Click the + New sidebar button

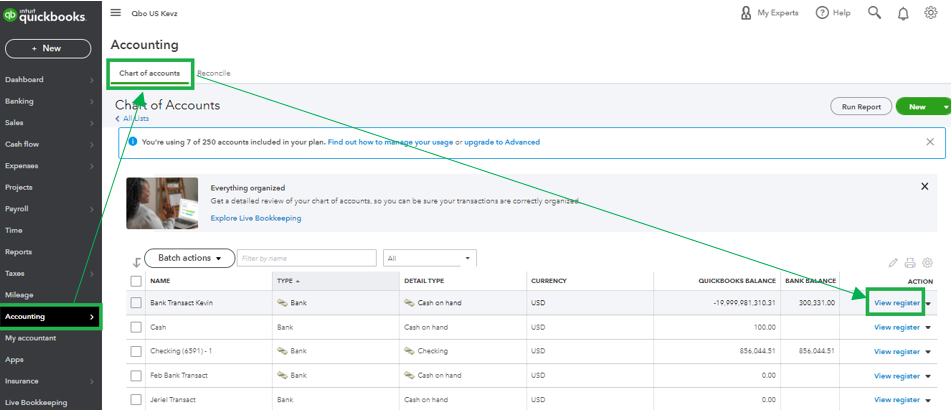click(48, 49)
